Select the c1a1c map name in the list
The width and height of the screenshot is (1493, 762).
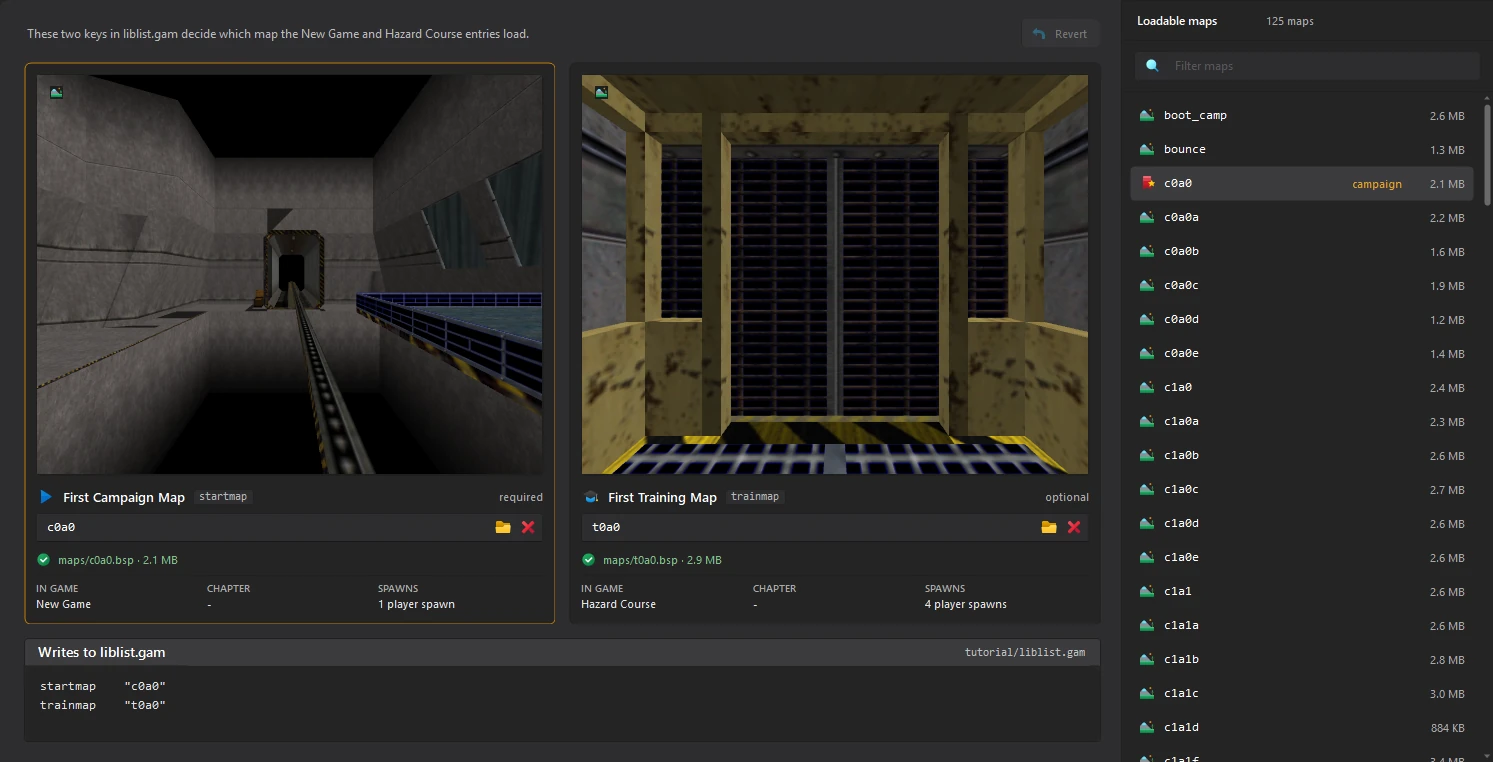[1181, 694]
